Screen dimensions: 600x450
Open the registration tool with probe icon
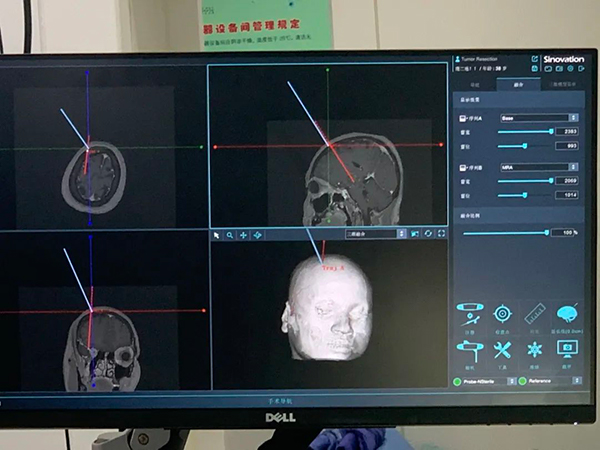[x=470, y=314]
